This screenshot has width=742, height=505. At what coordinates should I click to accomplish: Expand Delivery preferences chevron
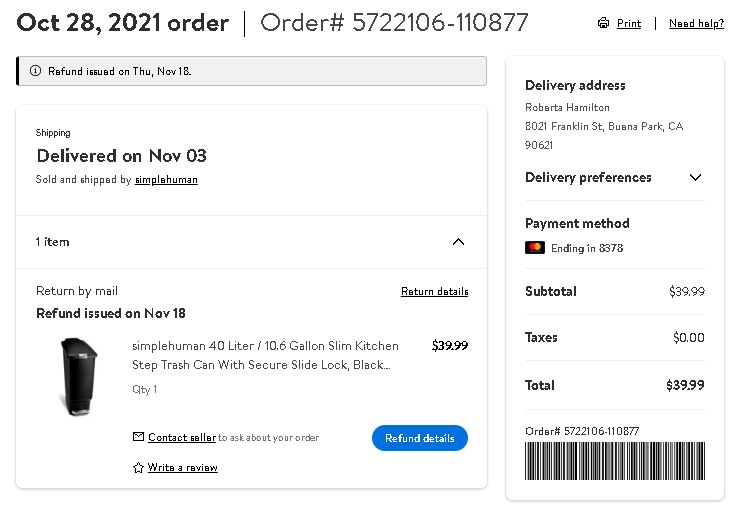coord(695,177)
